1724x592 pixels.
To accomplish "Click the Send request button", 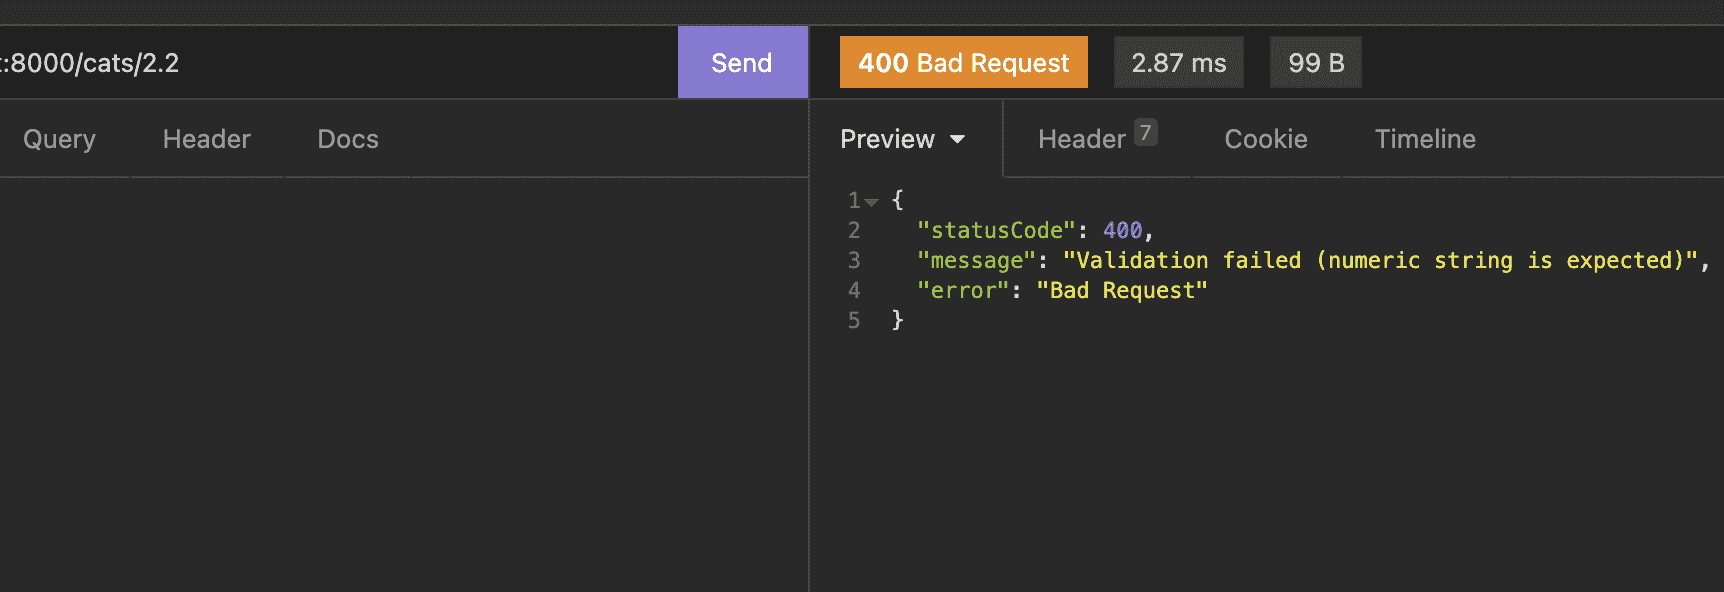I will [x=742, y=63].
